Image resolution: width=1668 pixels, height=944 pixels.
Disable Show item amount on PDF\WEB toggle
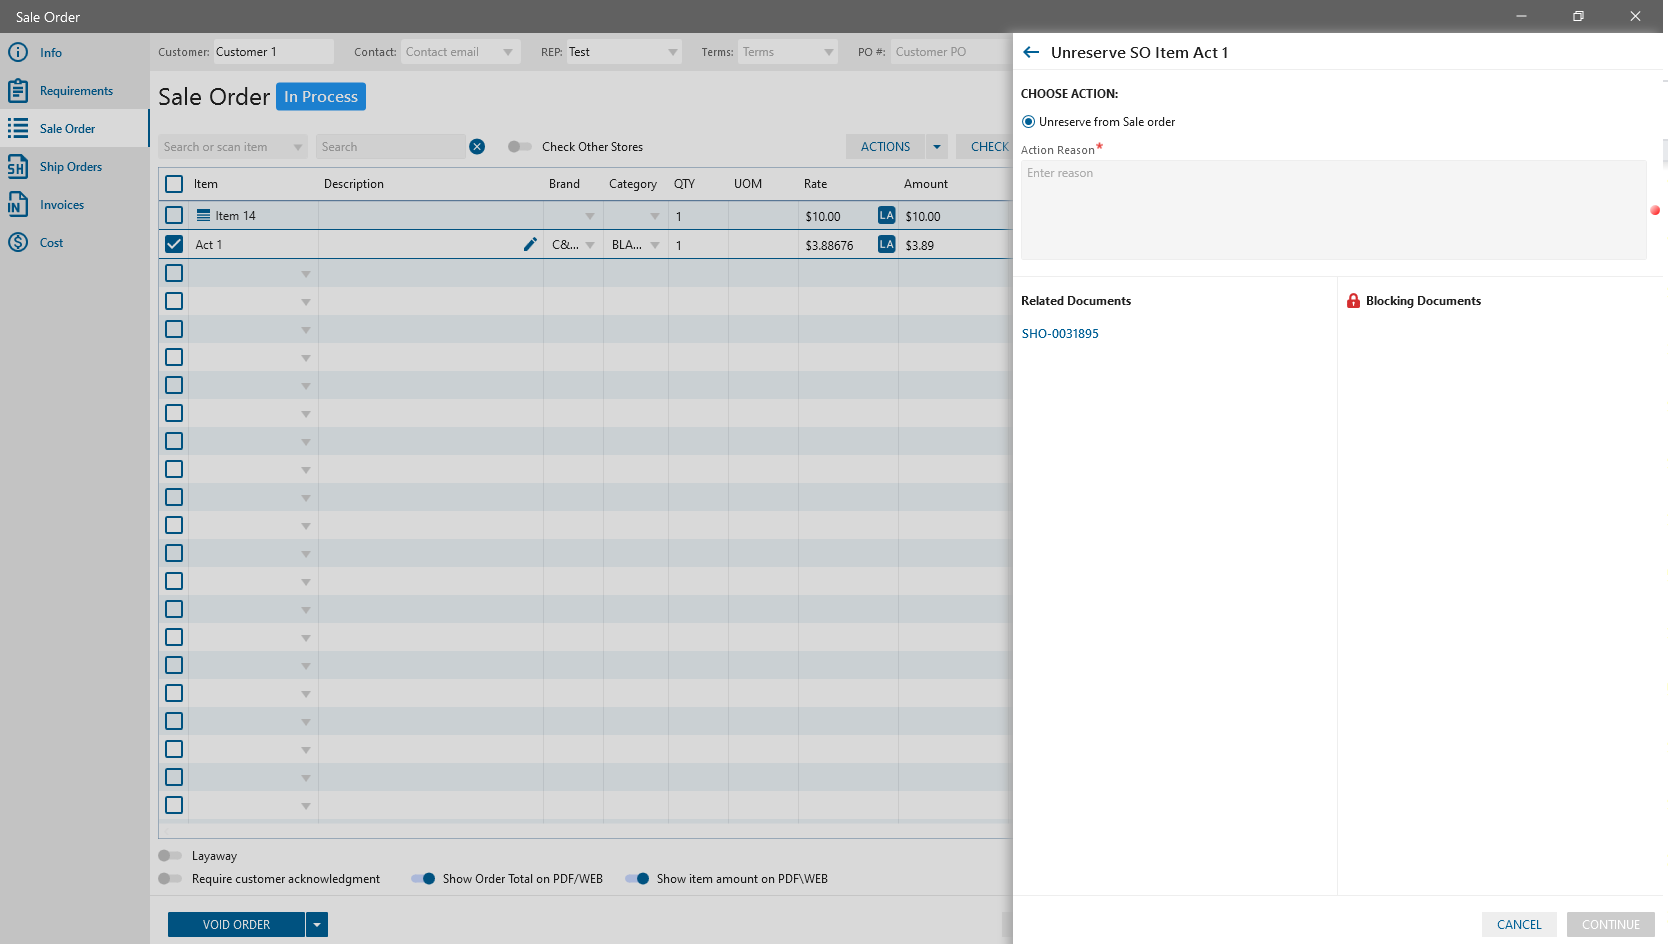click(x=637, y=879)
